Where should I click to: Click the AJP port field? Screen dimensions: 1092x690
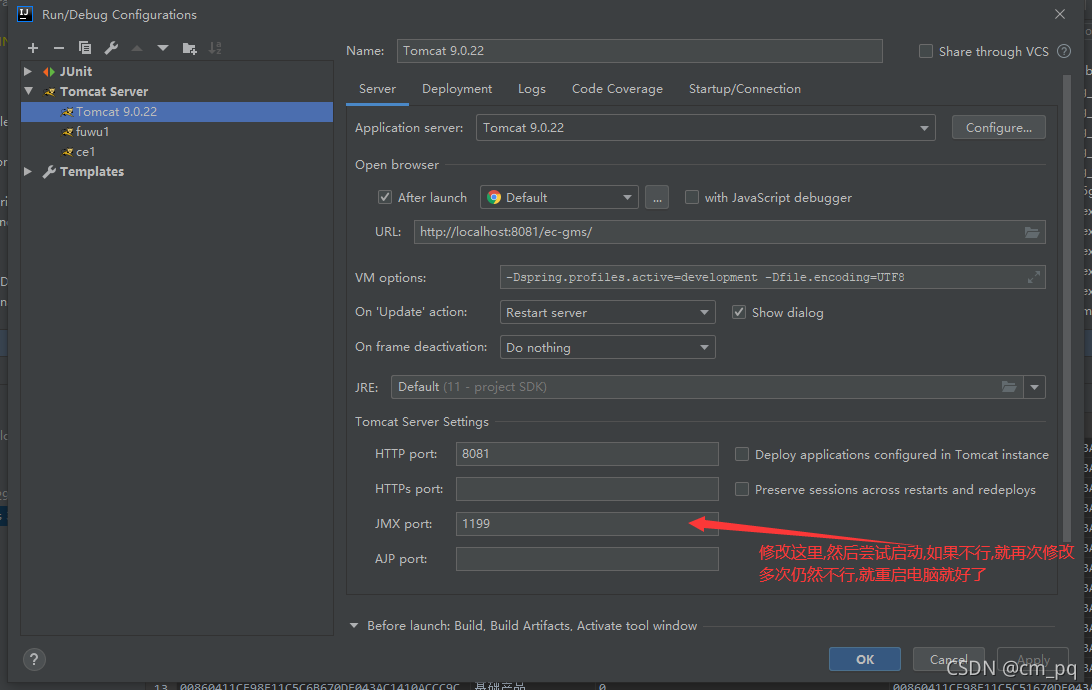587,558
